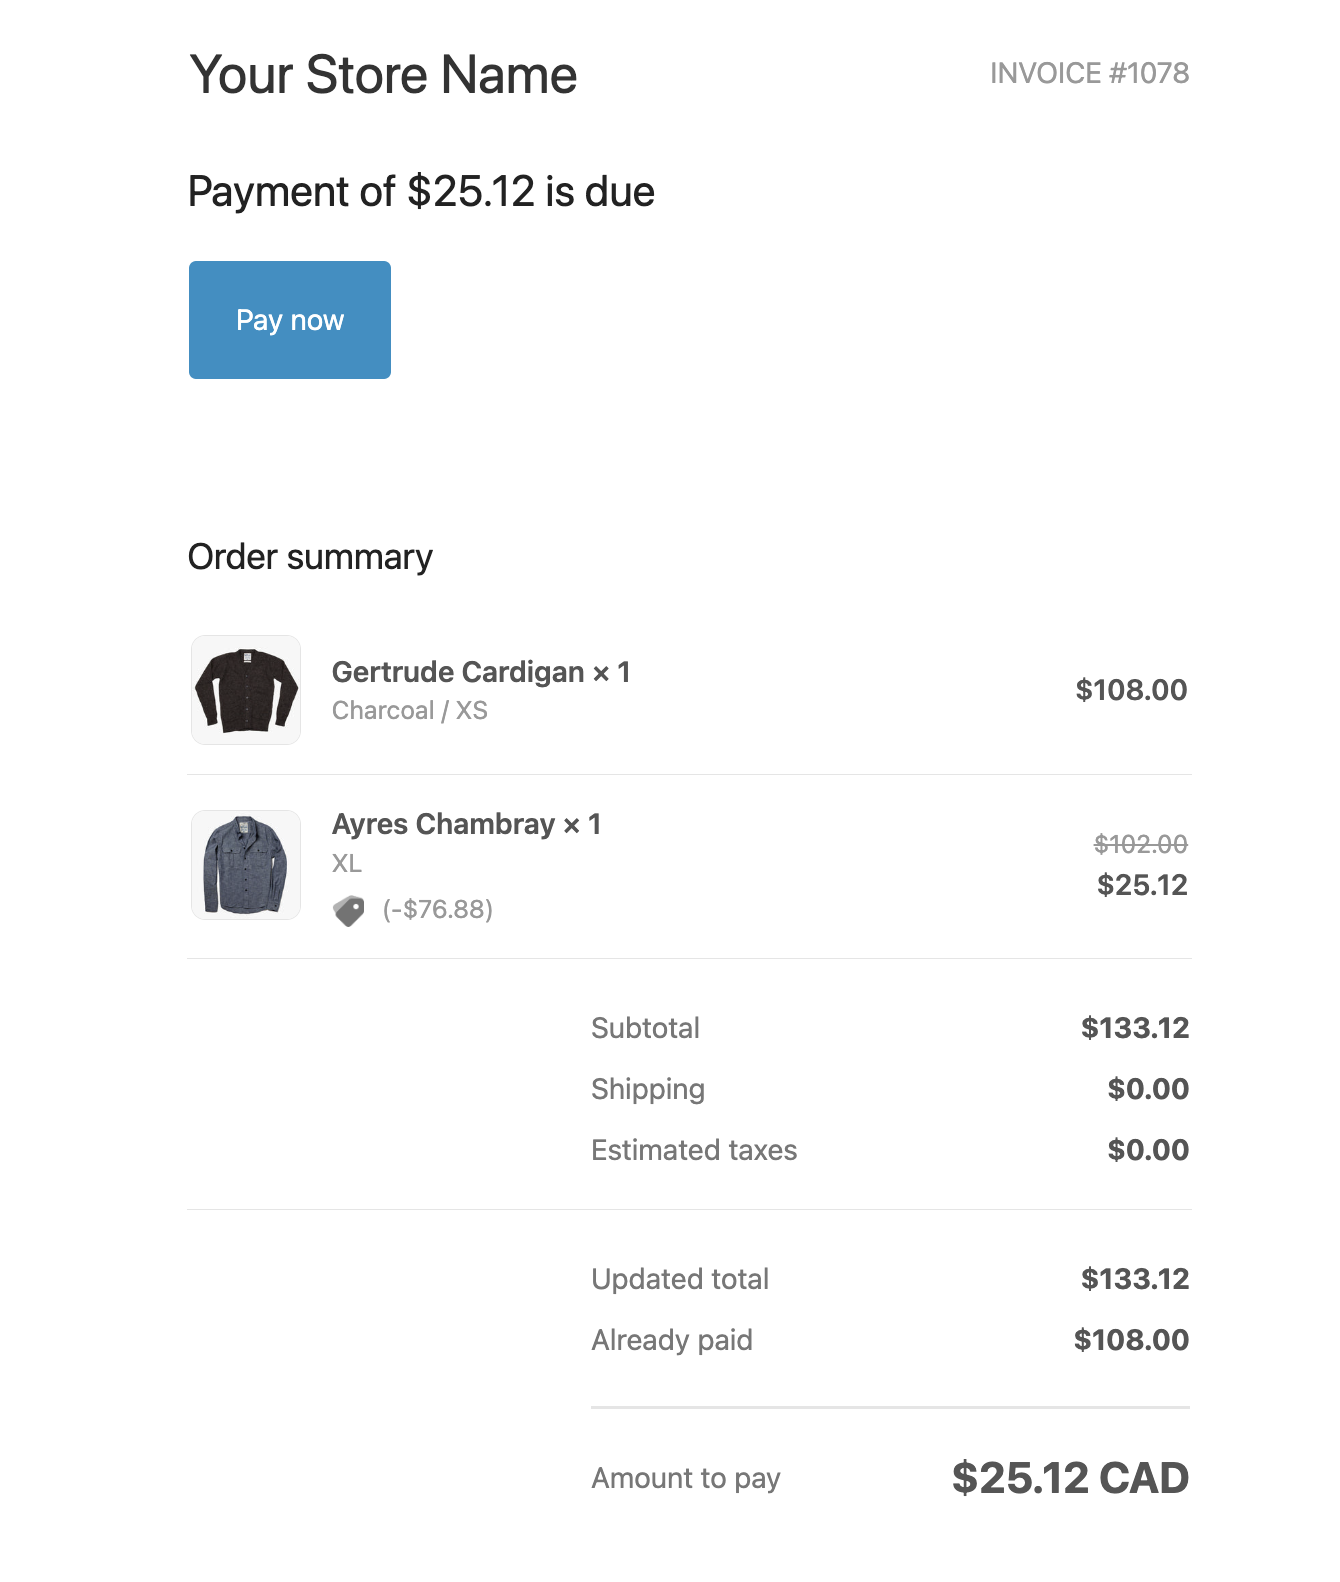Click the Your Store Name heading

coord(383,75)
